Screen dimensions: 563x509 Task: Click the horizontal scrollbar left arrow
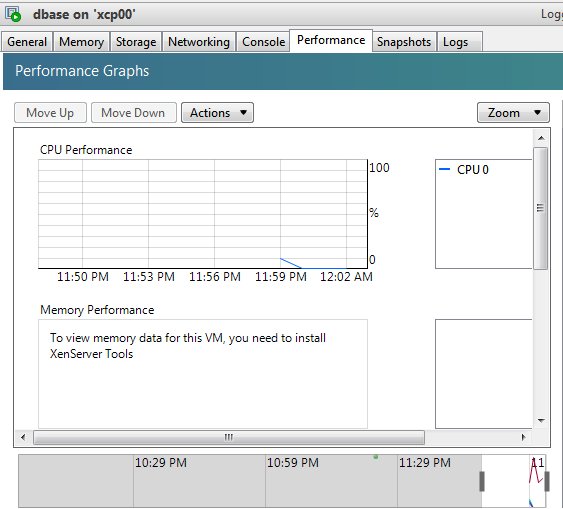click(23, 437)
